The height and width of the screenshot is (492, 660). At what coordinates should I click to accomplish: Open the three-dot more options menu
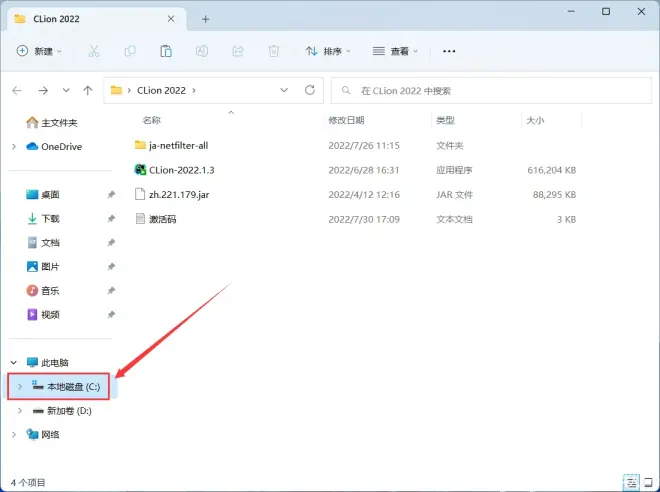[x=449, y=51]
